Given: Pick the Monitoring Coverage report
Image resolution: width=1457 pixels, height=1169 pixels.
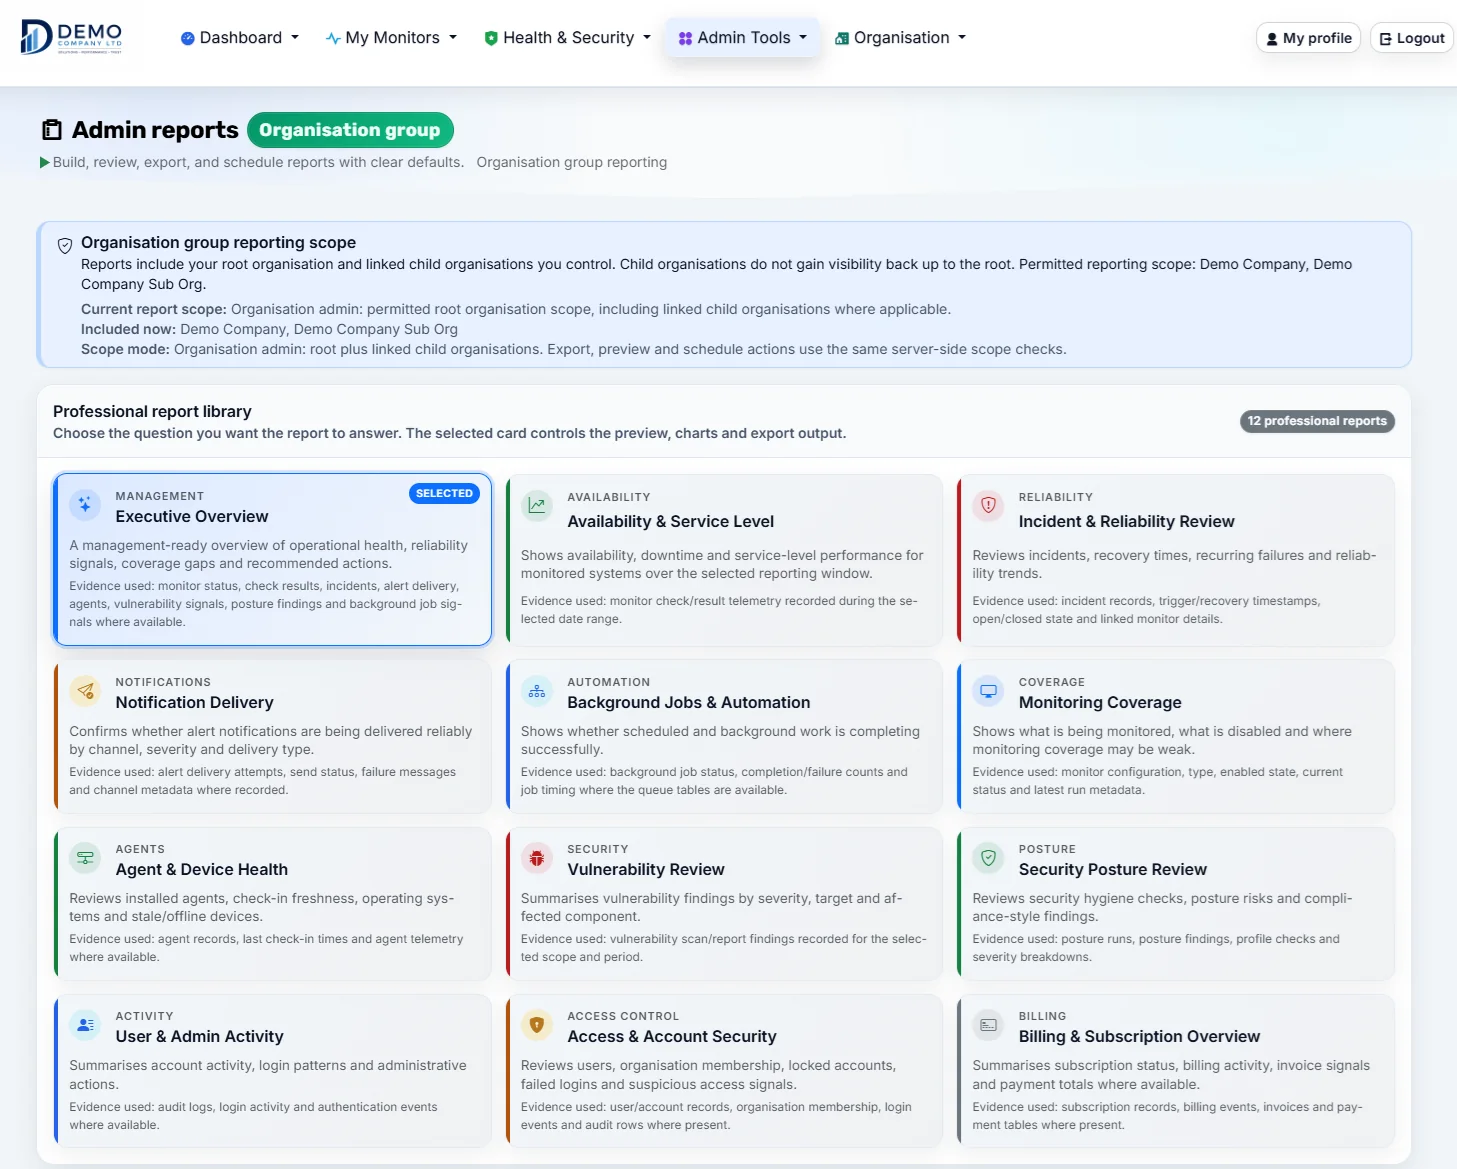Looking at the screenshot, I should (x=1176, y=736).
